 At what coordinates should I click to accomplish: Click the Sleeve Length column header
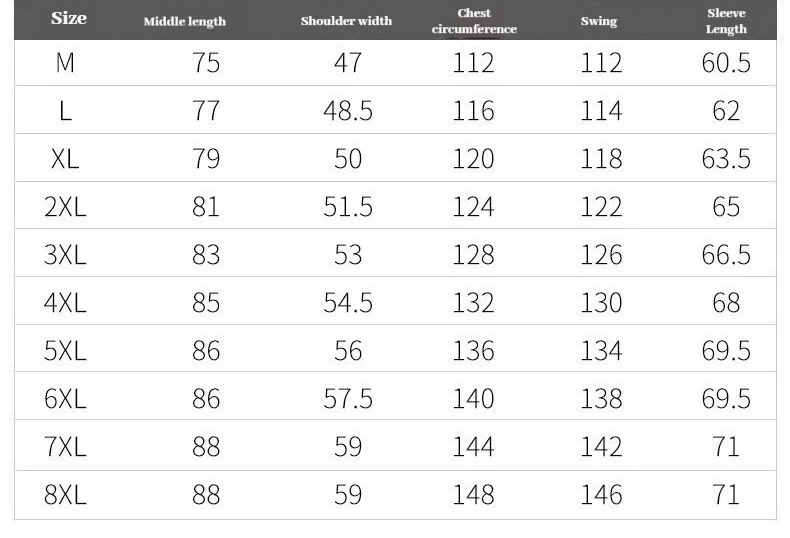726,21
